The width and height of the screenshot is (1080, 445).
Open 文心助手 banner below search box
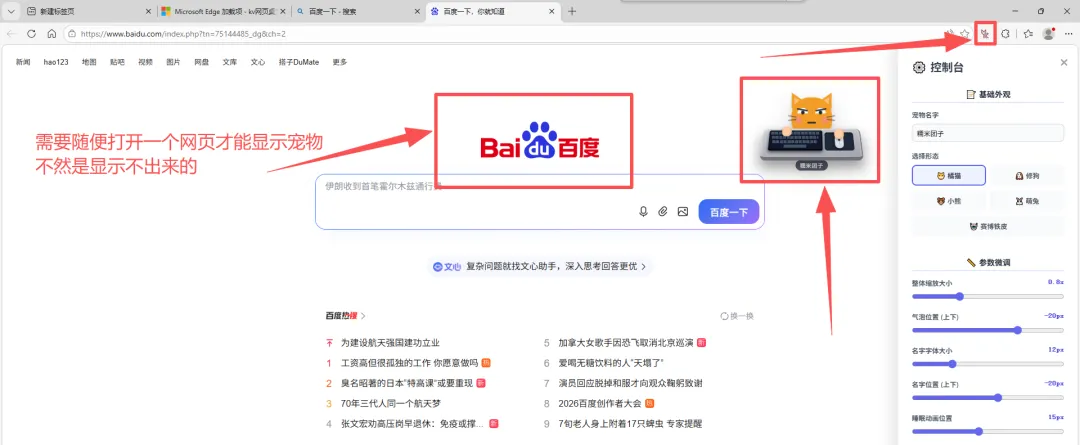(x=539, y=267)
